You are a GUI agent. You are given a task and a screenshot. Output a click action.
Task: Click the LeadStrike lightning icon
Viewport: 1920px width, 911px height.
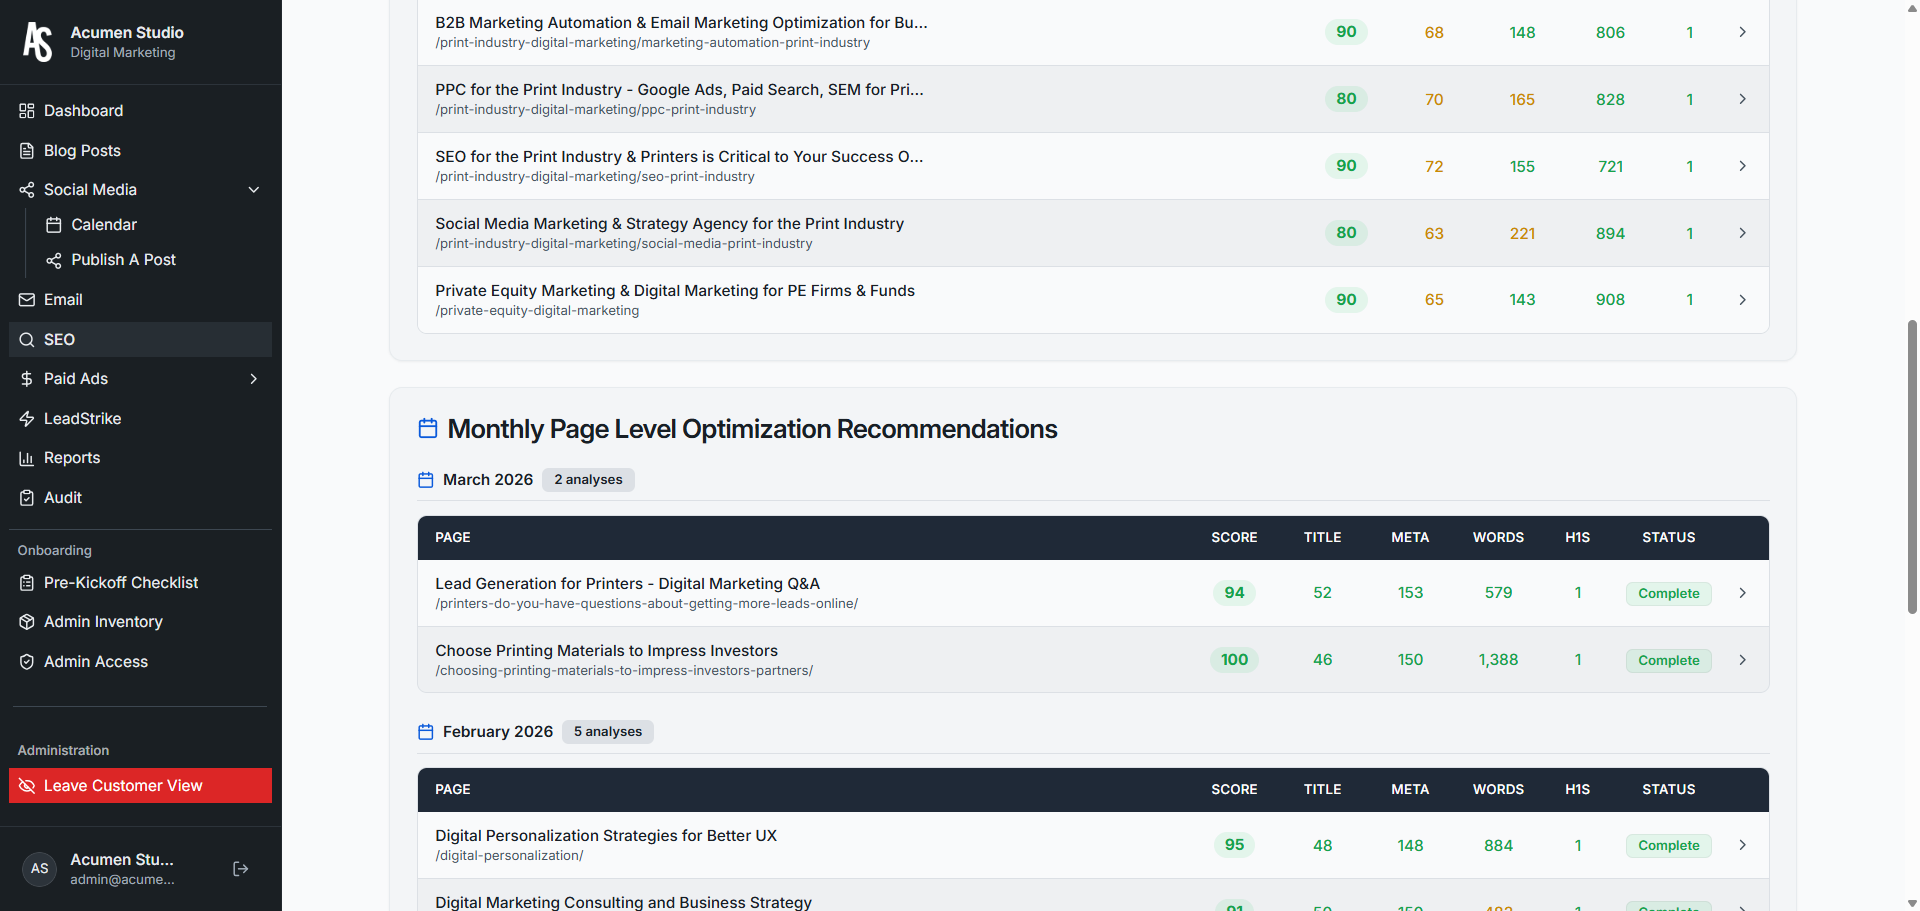[27, 419]
